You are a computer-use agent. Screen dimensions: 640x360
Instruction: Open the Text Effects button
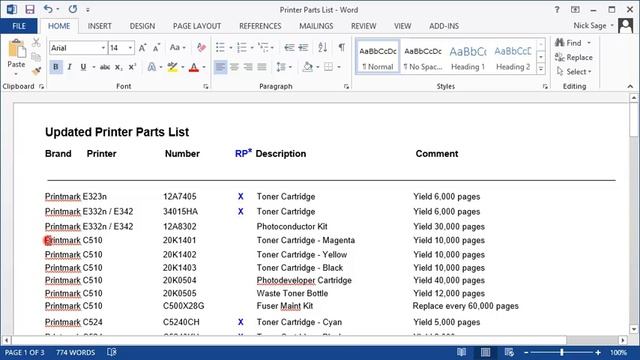tap(151, 67)
